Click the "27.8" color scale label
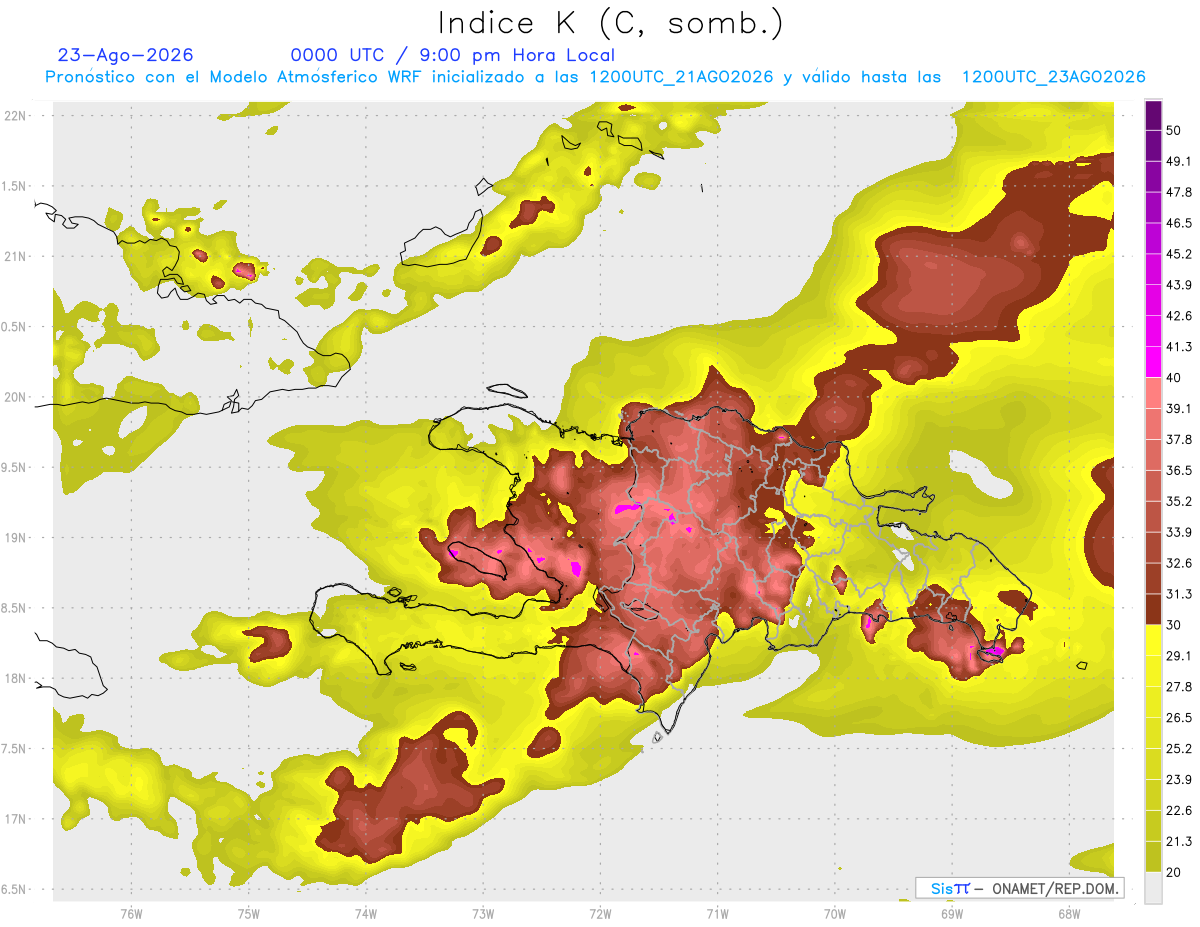This screenshot has height=927, width=1200. point(1179,686)
